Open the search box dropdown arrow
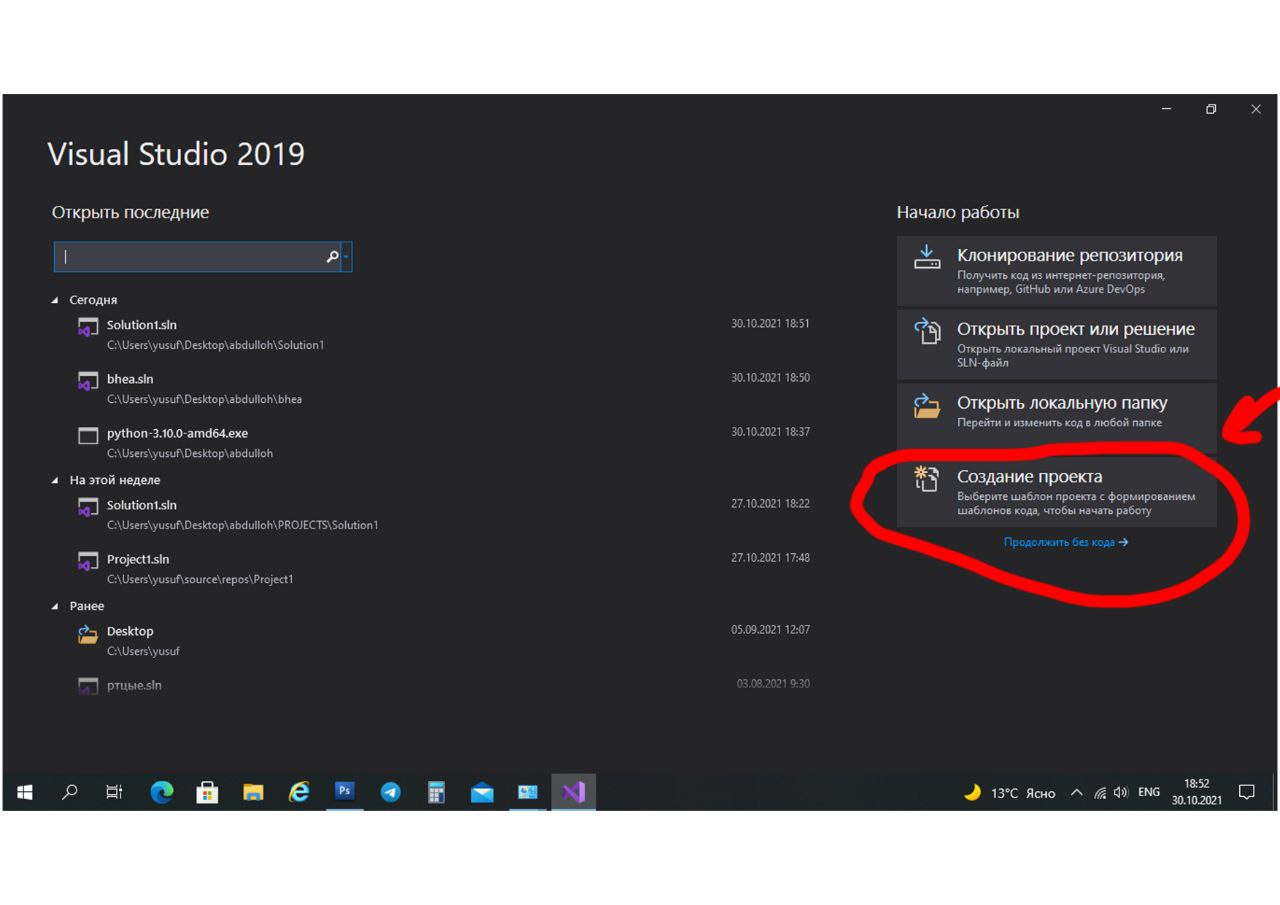The image size is (1280, 905). coord(347,257)
